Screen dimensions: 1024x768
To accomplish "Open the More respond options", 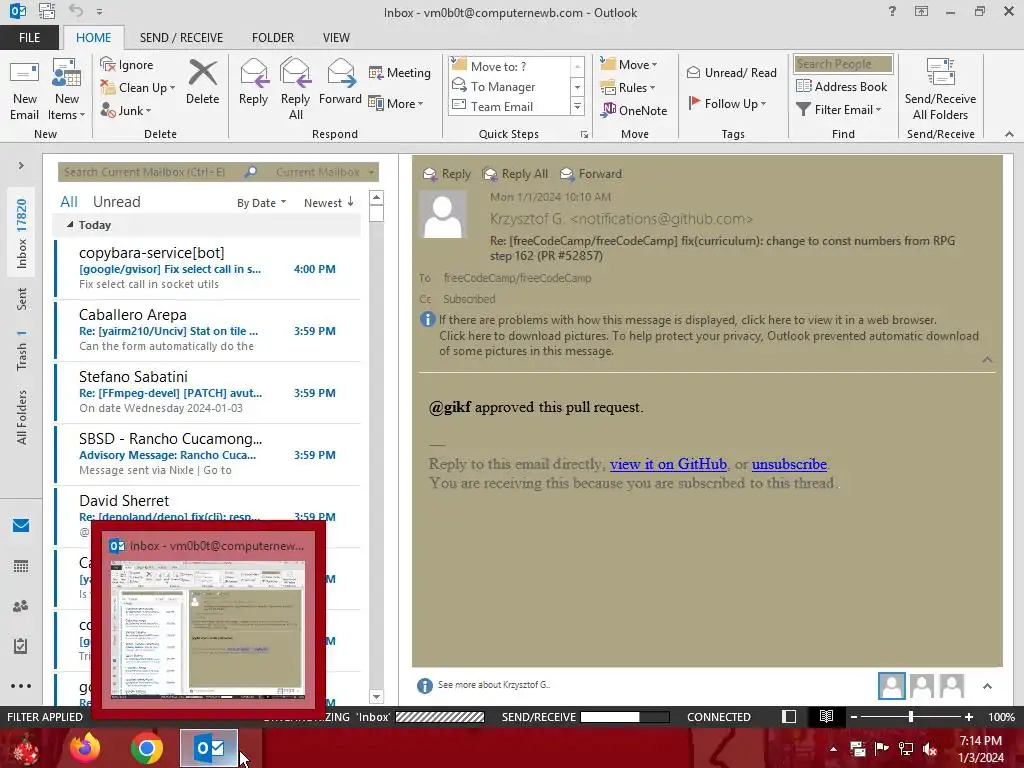I will (396, 103).
